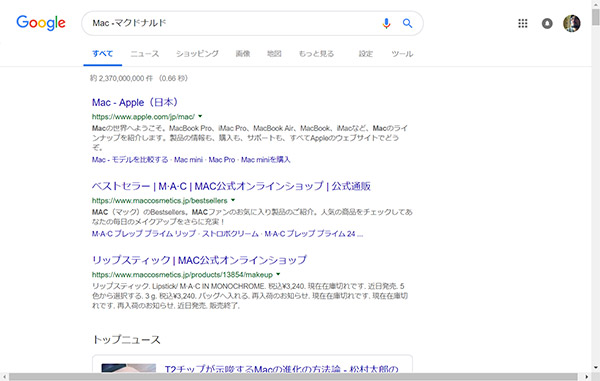Click the scroll-down arrow of vertical scrollbar
The image size is (600, 381).
[x=596, y=368]
